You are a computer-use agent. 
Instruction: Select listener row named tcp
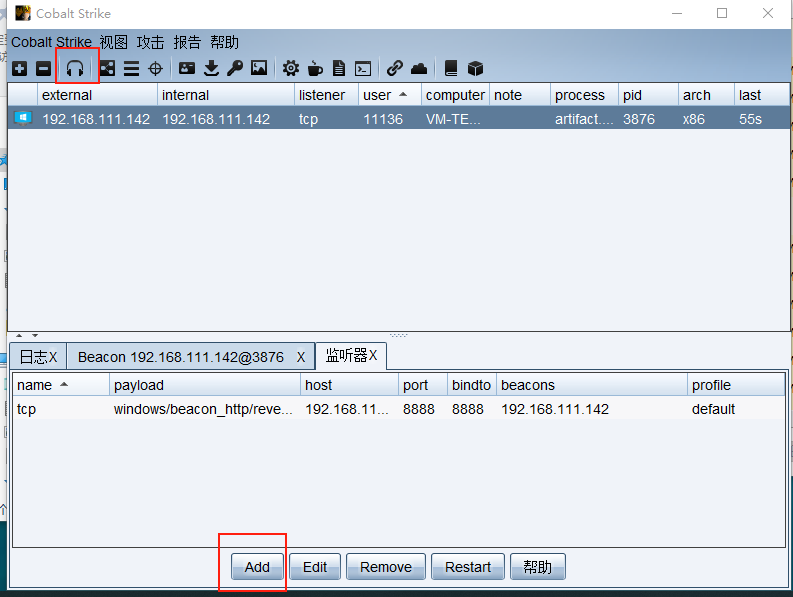(399, 409)
